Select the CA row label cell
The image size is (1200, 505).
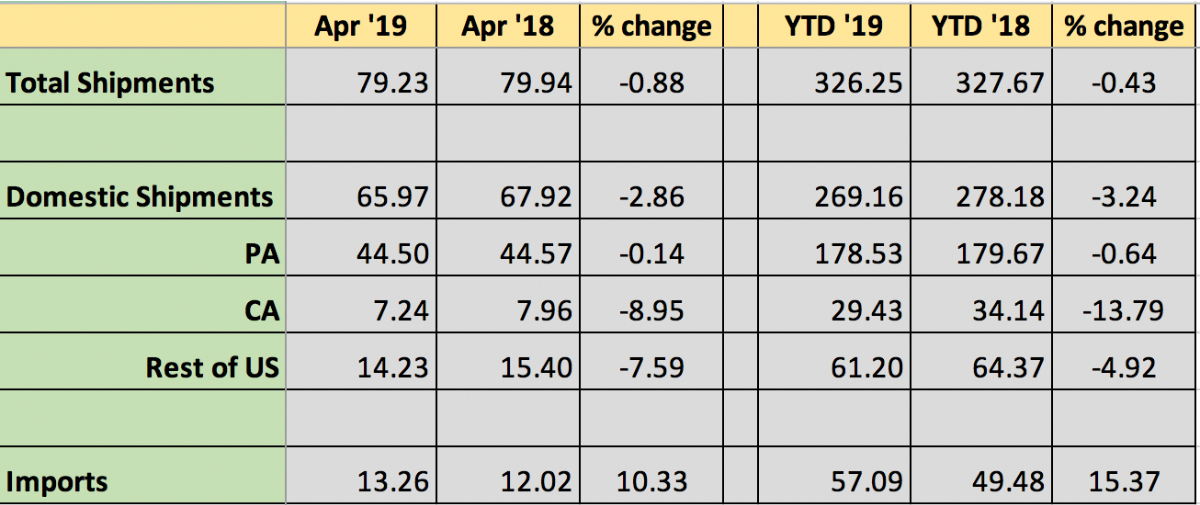[x=261, y=311]
